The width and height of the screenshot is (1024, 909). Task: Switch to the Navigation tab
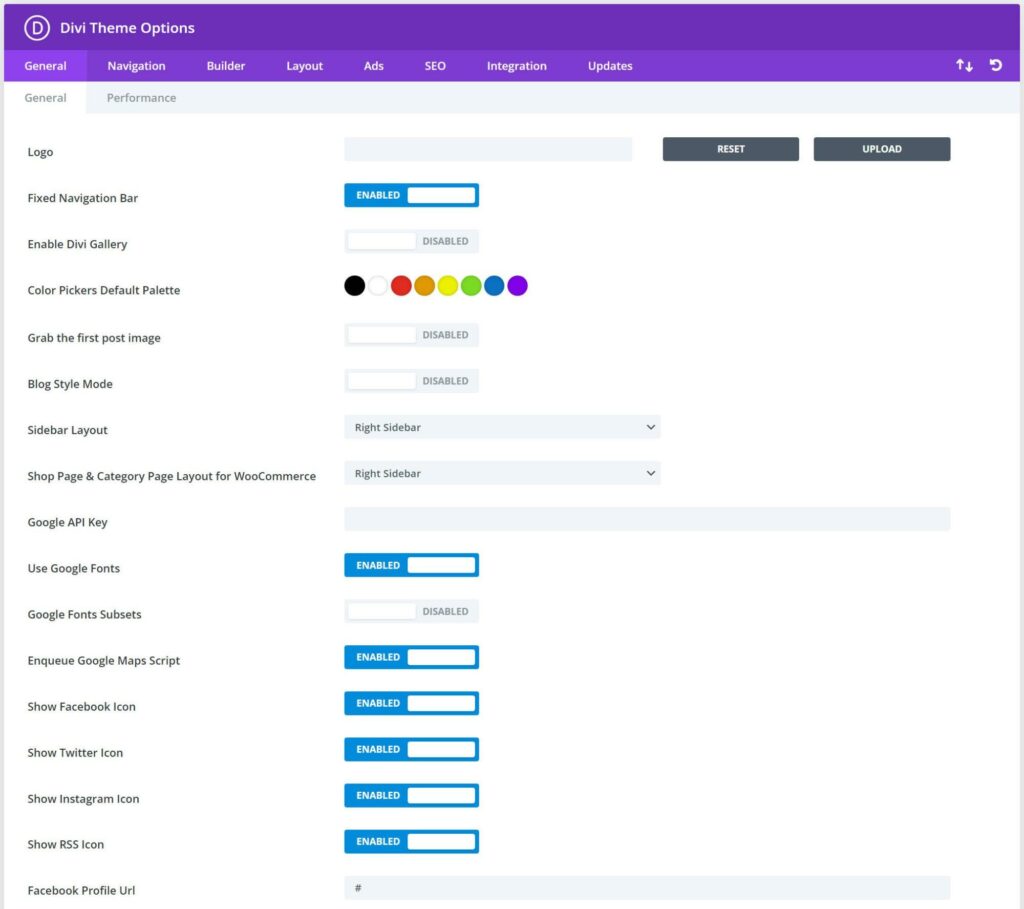(136, 66)
